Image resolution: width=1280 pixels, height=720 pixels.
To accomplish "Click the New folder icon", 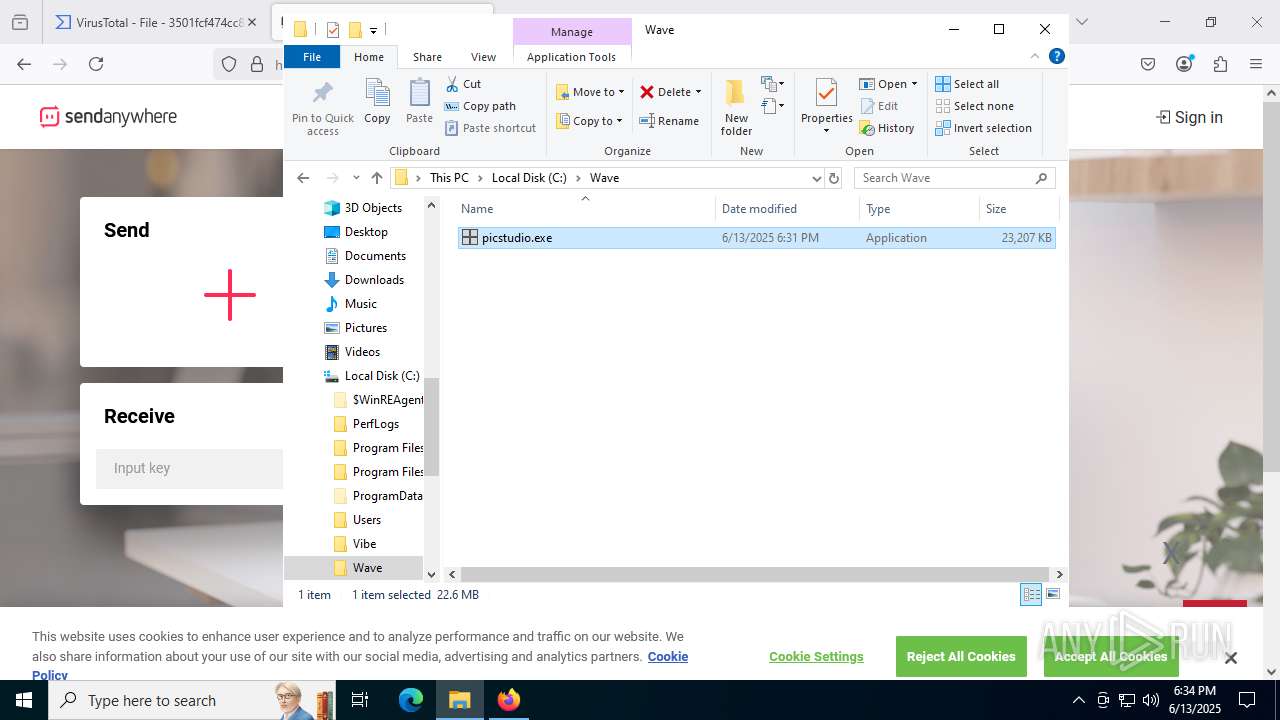I will (736, 93).
